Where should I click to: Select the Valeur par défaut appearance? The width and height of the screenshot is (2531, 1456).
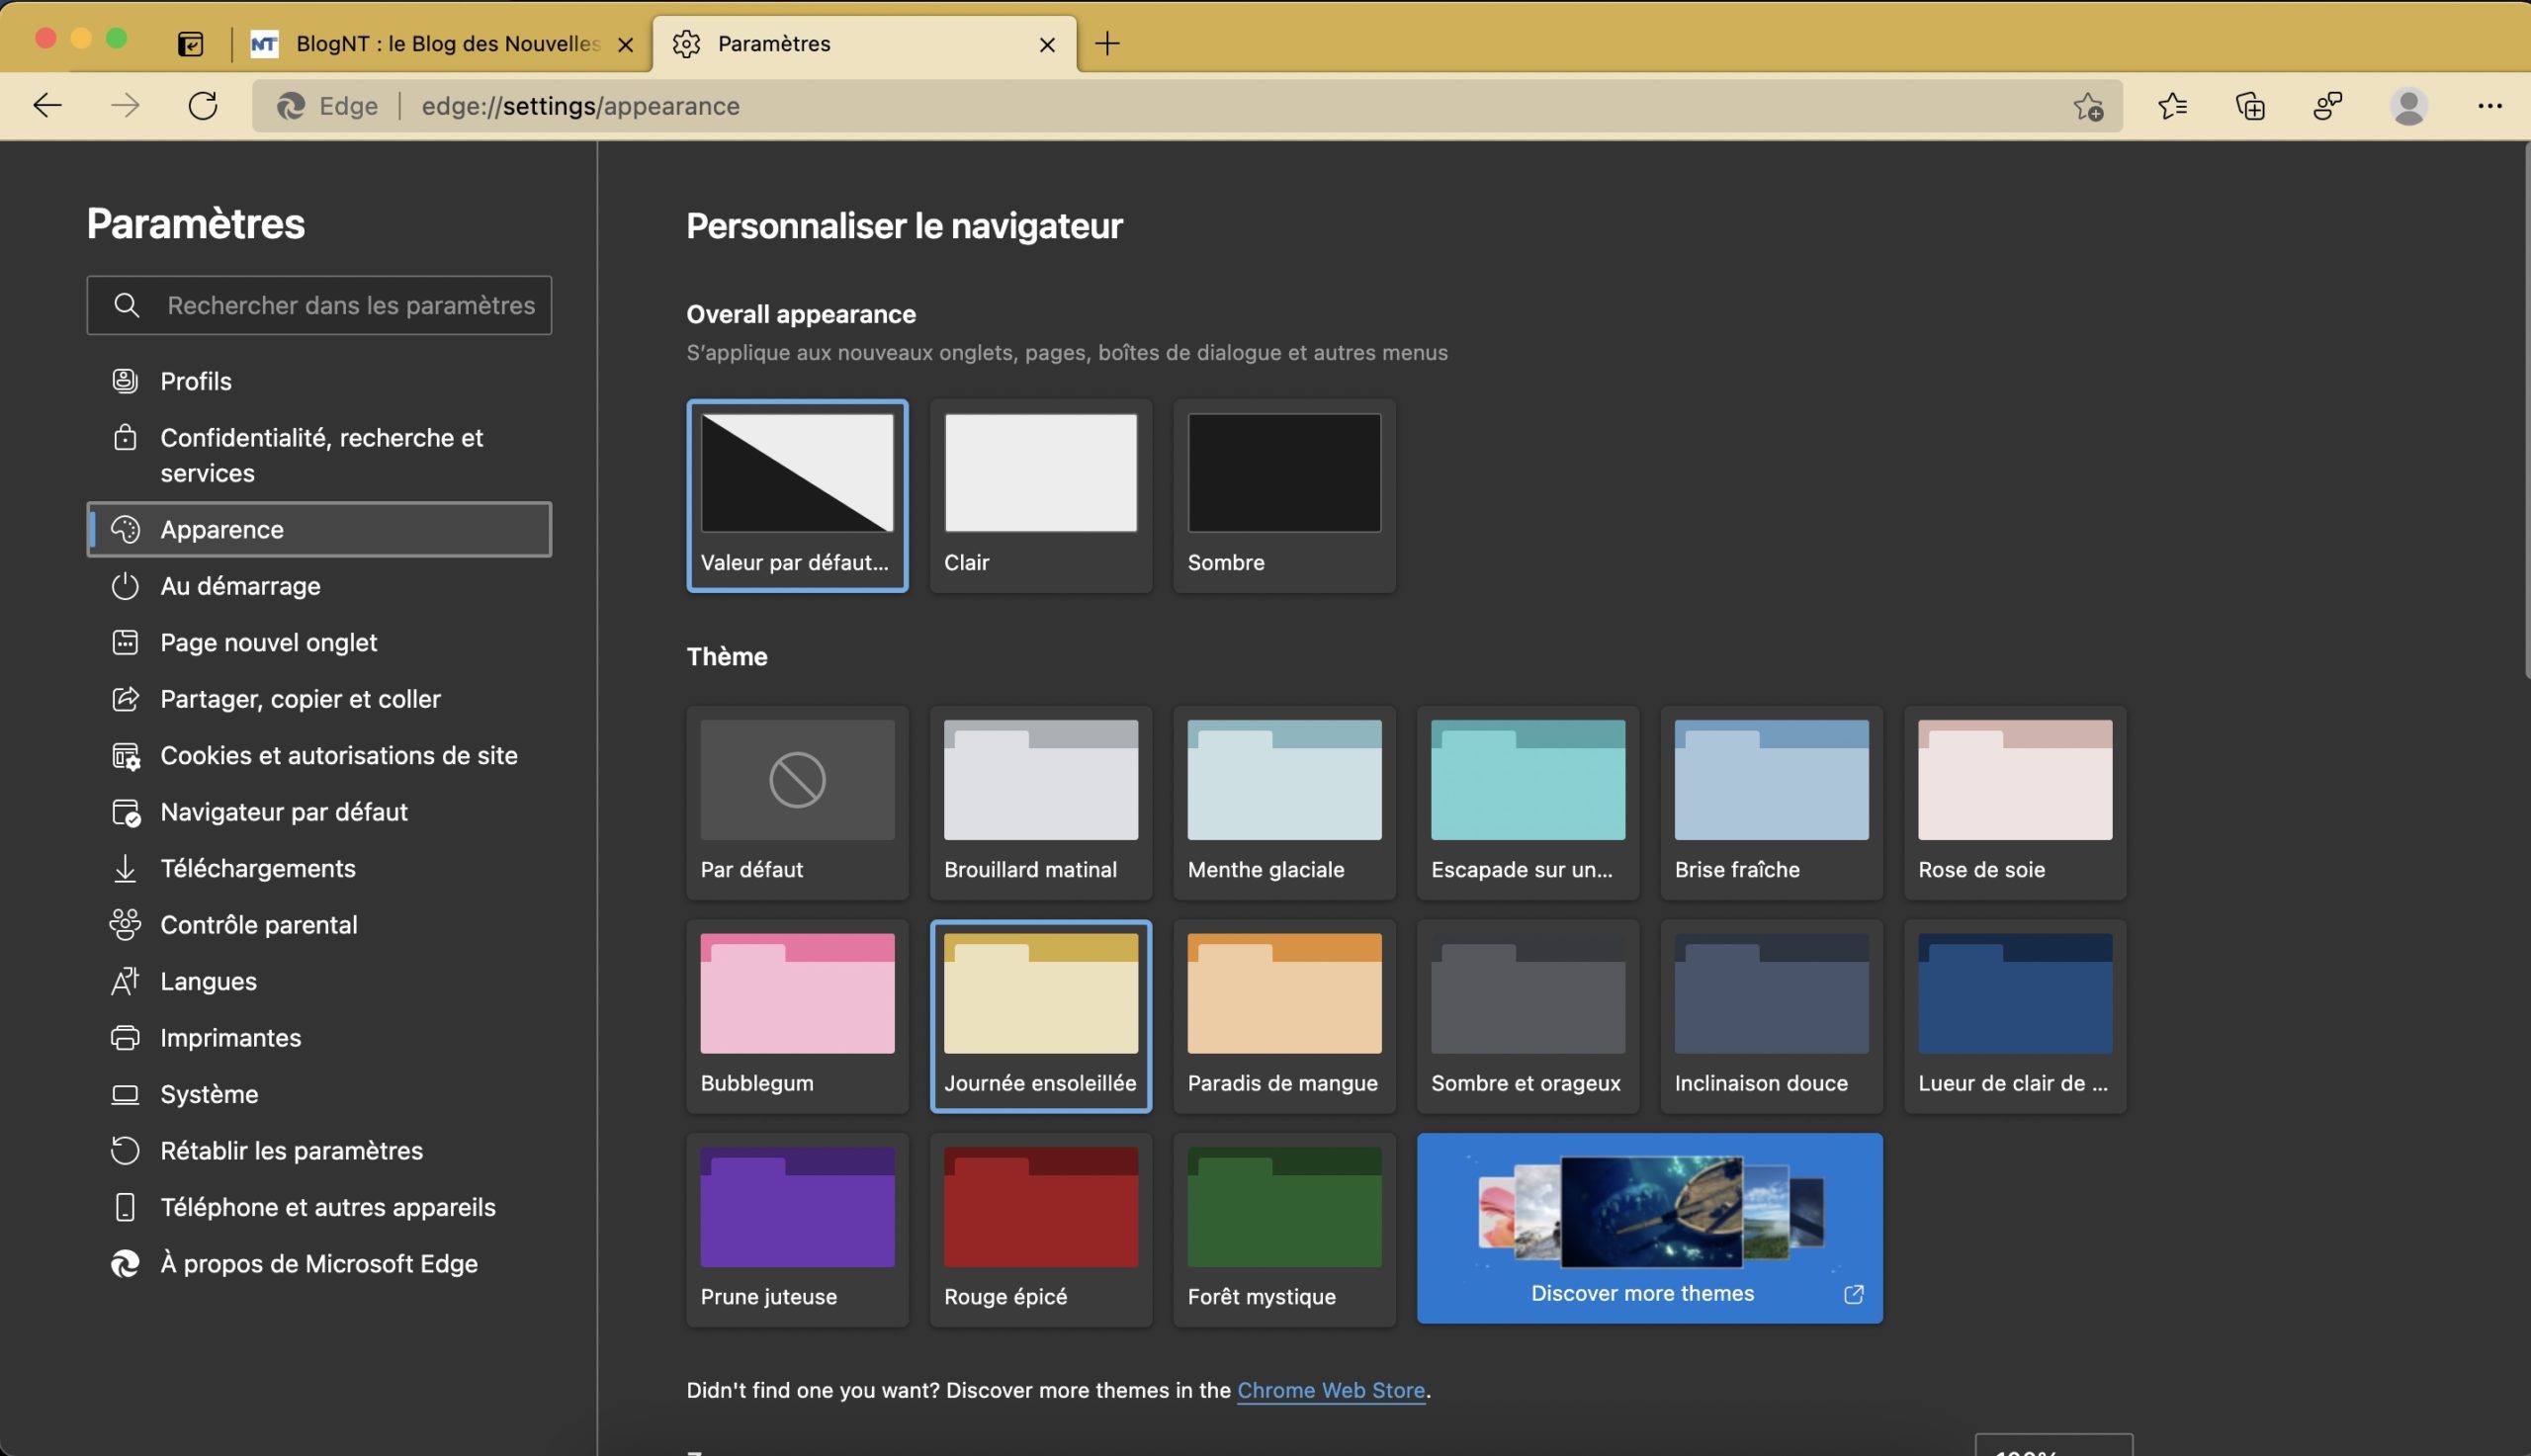point(797,495)
